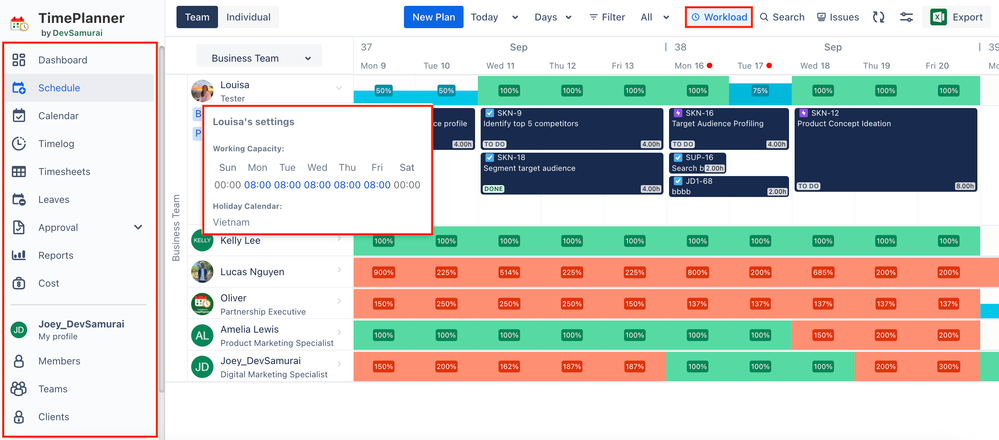Open the Business Team selector dropdown
The width and height of the screenshot is (999, 440).
pos(259,58)
